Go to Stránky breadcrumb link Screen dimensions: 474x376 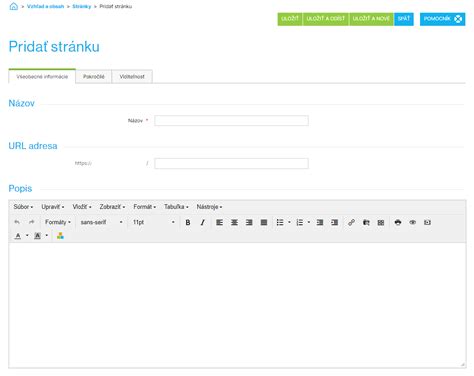tap(82, 6)
